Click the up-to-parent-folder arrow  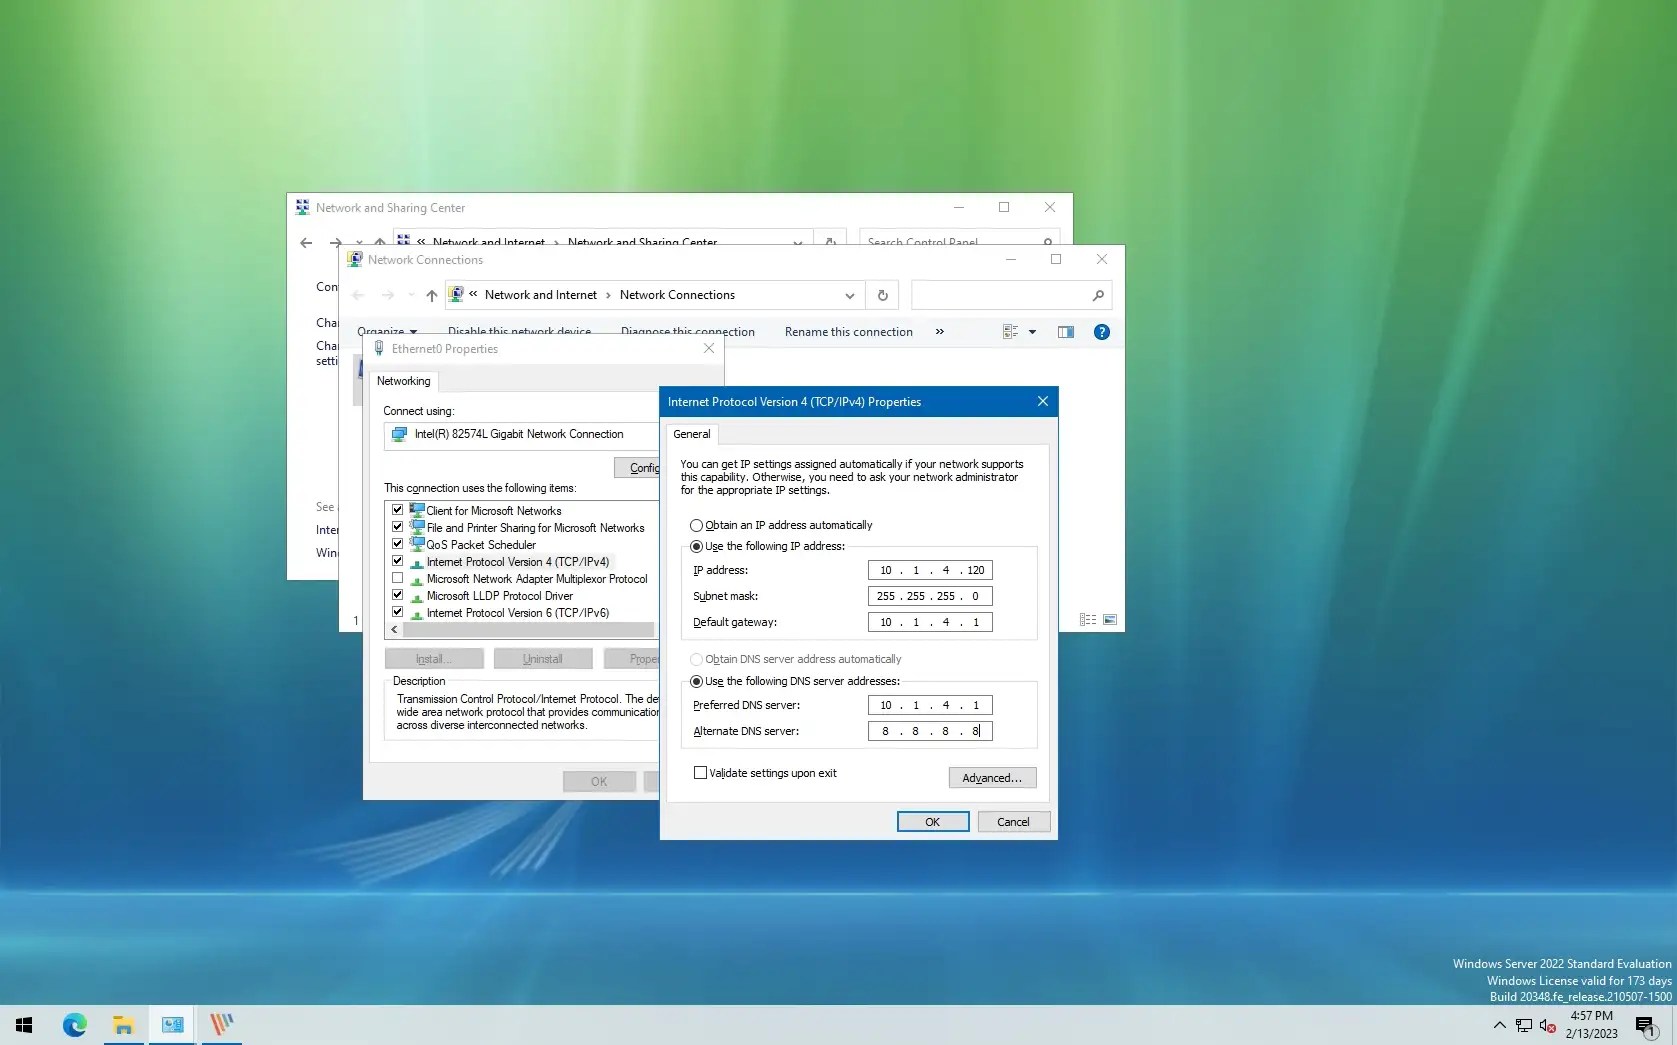[430, 295]
